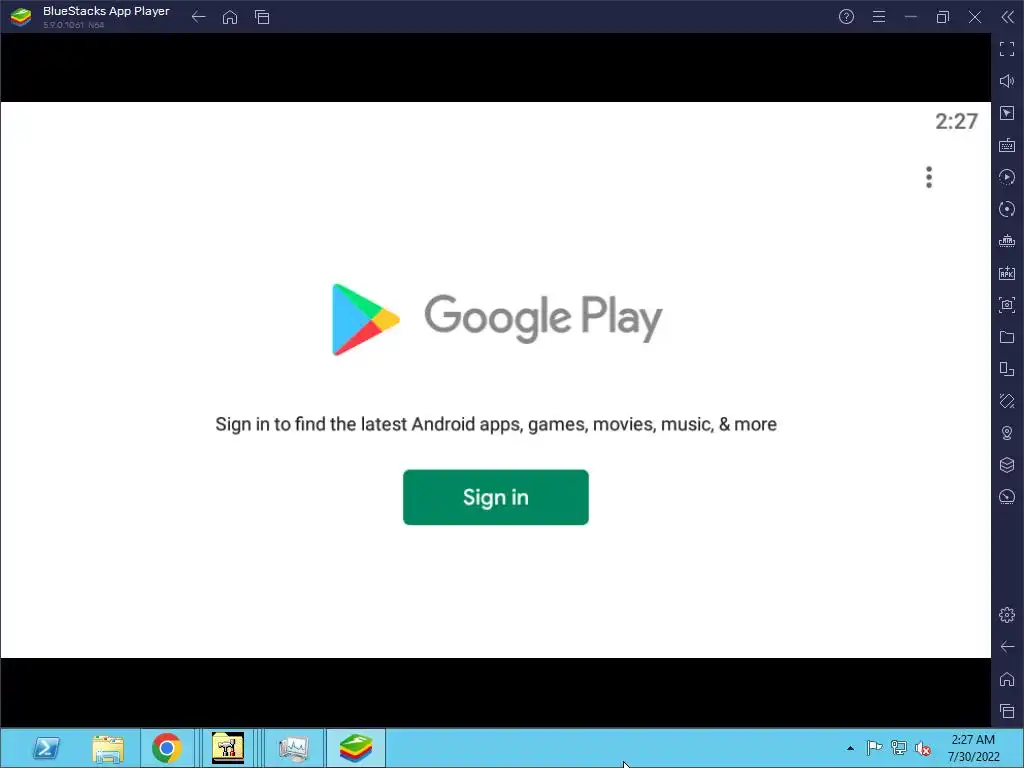The image size is (1024, 768).
Task: Toggle the cursor lock icon in the sidebar
Action: click(1007, 113)
